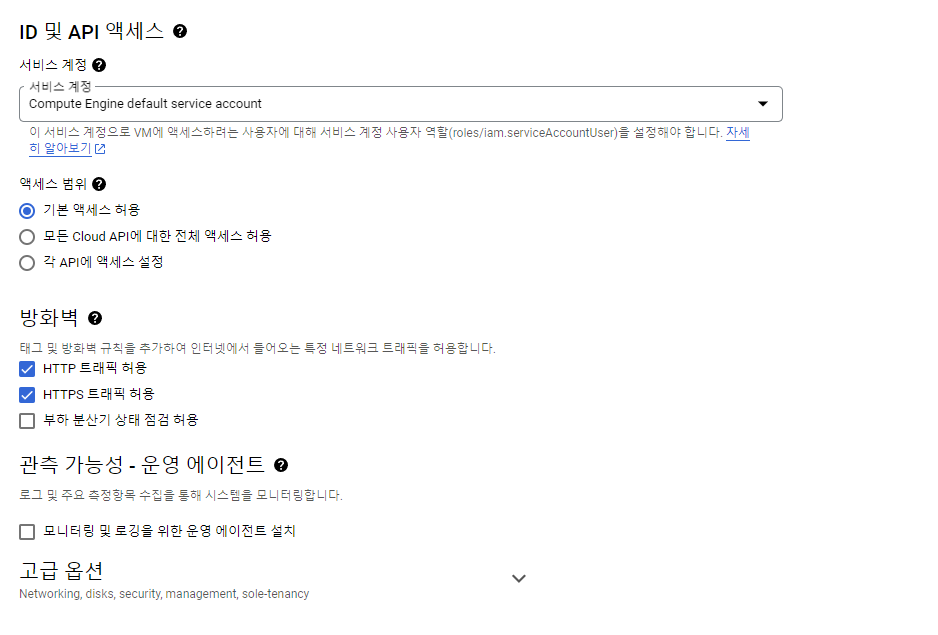Select 모든 Cloud API에 대한 전체 액세스 허용

tap(27, 237)
